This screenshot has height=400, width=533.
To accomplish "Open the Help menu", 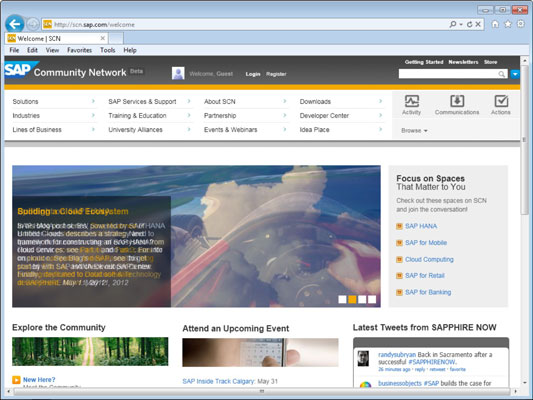I will click(130, 50).
